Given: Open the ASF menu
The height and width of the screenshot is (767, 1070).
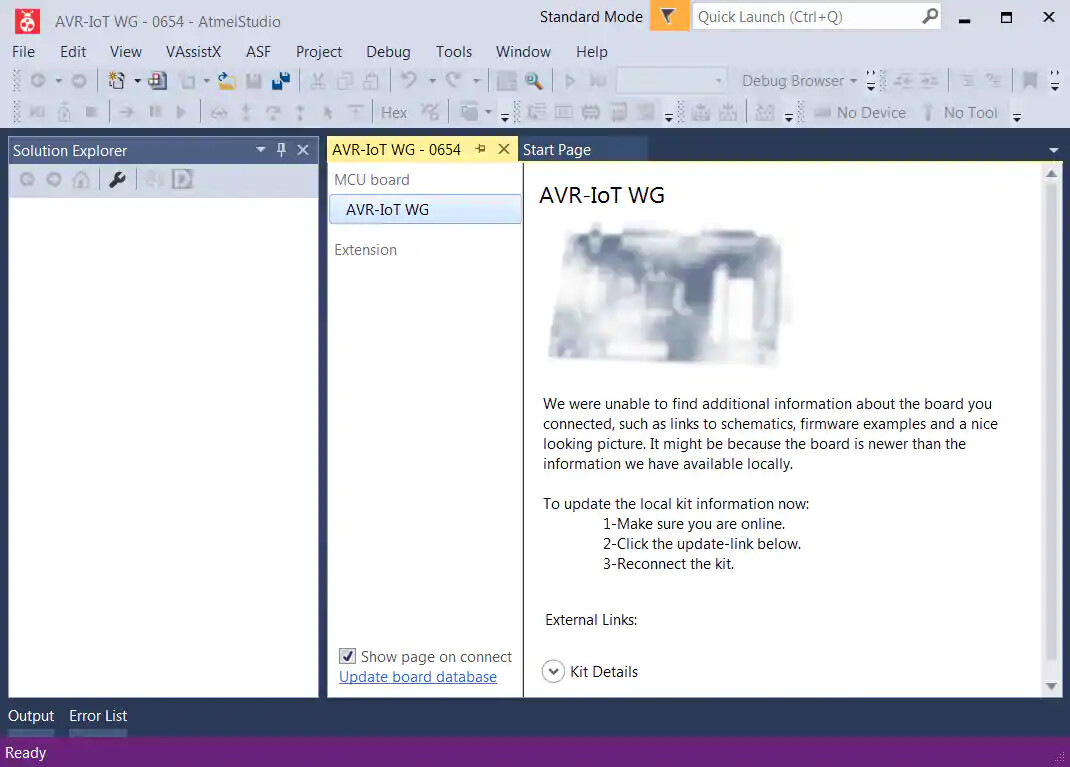Looking at the screenshot, I should (258, 52).
